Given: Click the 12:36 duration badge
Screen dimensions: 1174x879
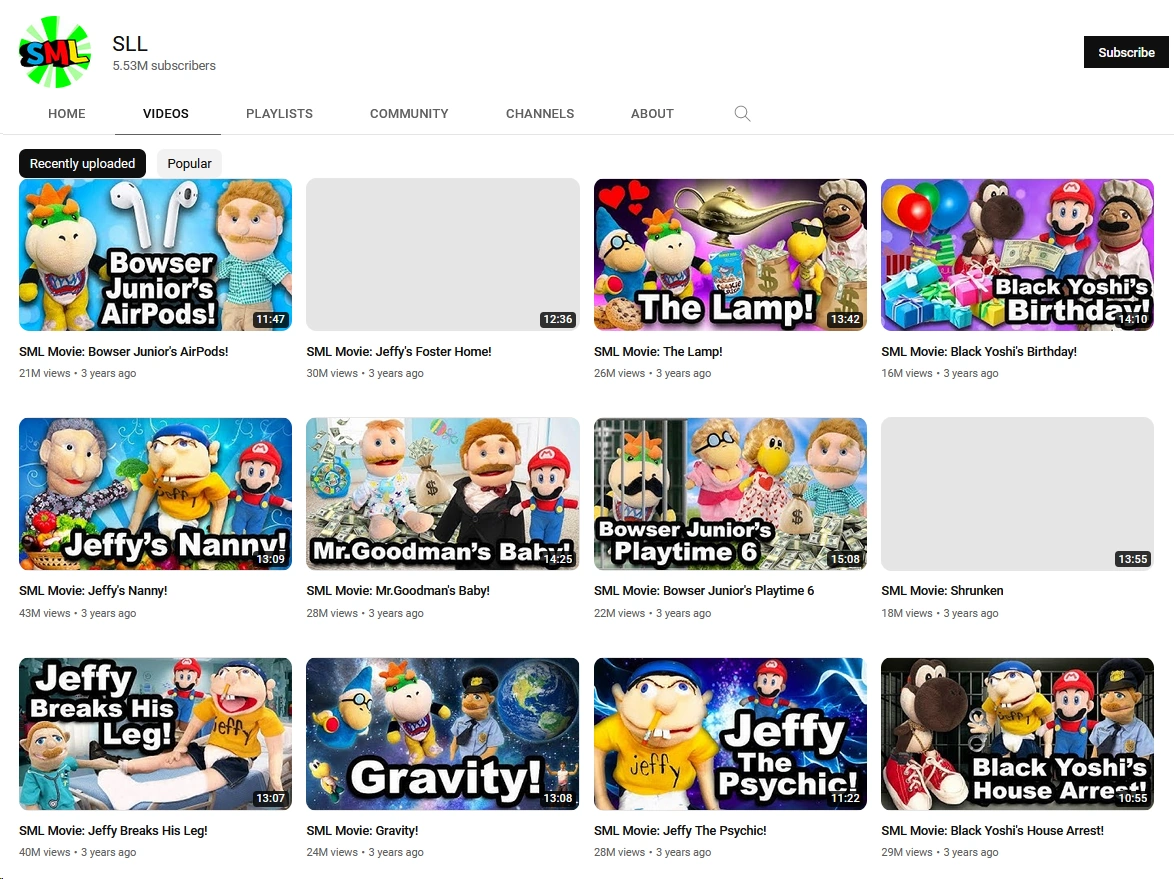Looking at the screenshot, I should coord(558,319).
